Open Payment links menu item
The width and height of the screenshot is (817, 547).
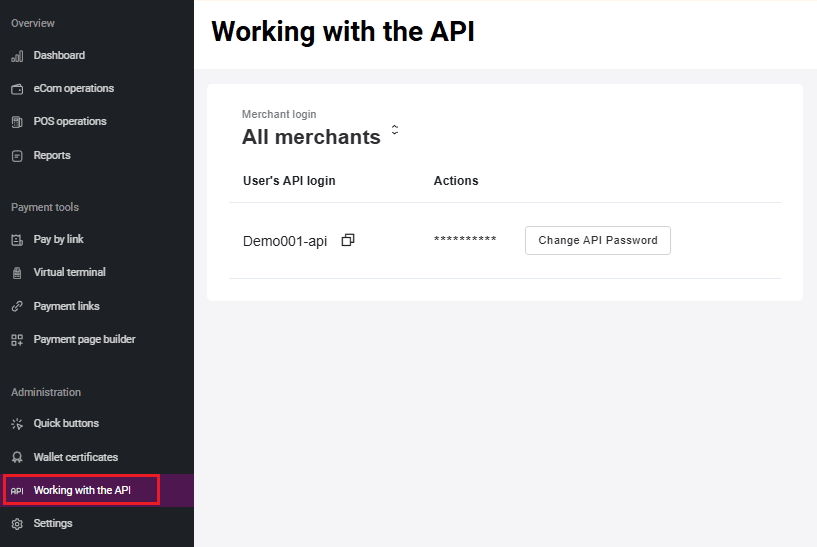click(x=66, y=306)
